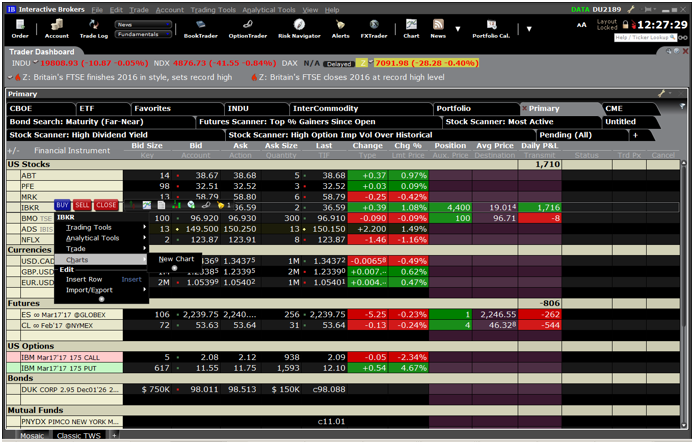Launch BookTrader from the toolbar
Image resolution: width=694 pixels, height=442 pixels.
(200, 29)
